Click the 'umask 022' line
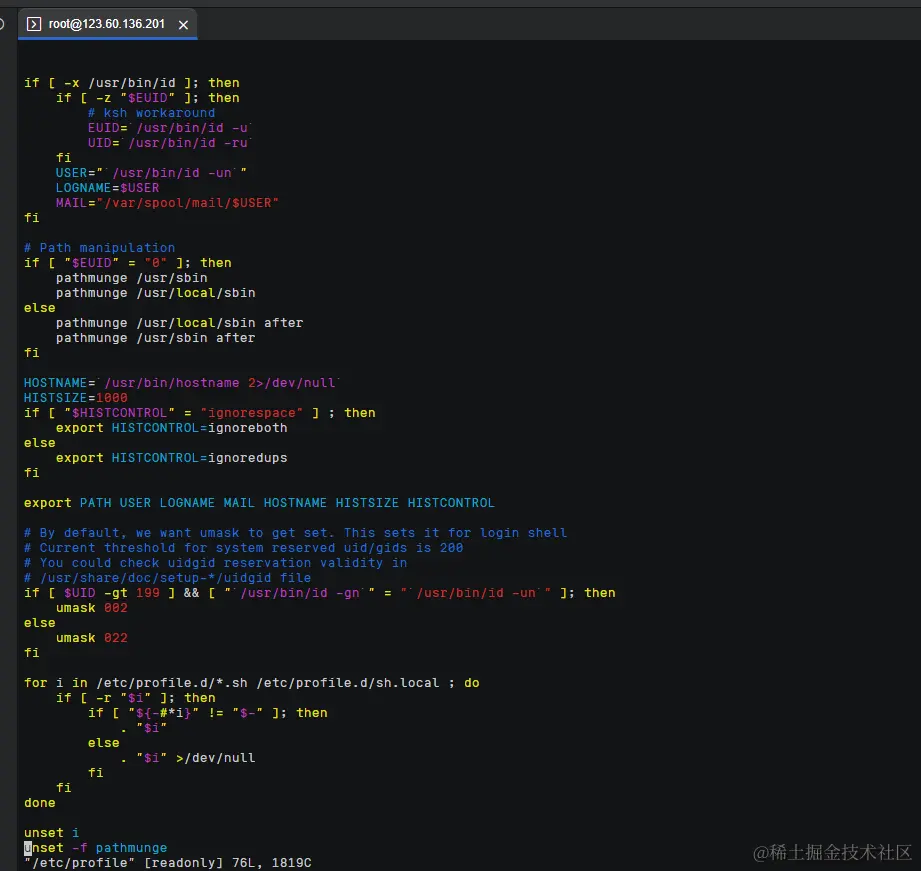 click(92, 638)
